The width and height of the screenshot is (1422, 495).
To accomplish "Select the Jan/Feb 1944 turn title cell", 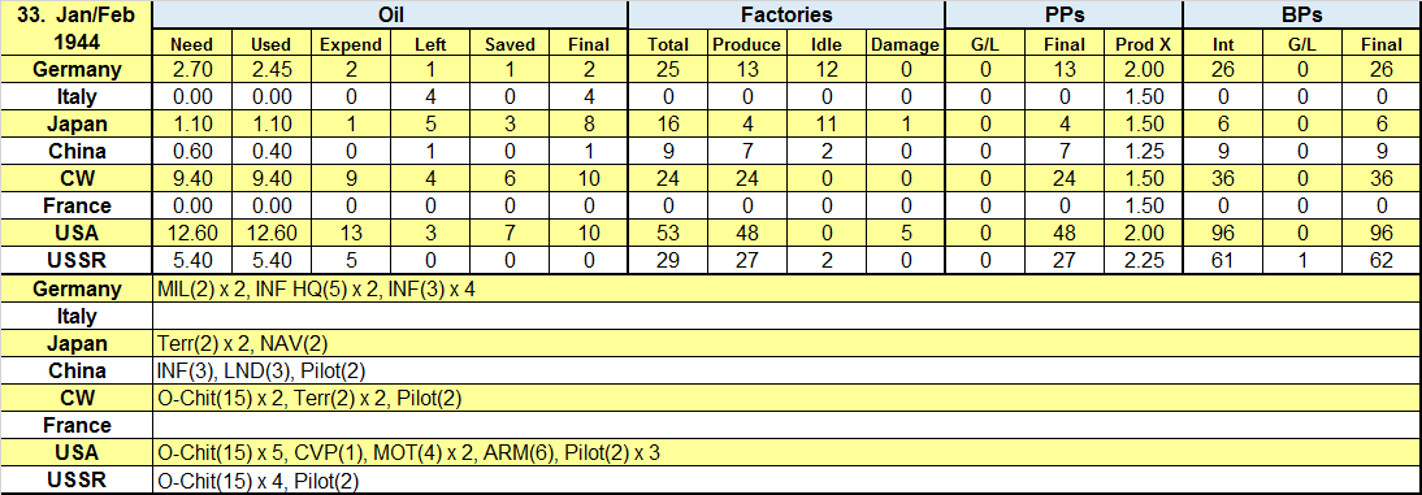I will click(77, 29).
